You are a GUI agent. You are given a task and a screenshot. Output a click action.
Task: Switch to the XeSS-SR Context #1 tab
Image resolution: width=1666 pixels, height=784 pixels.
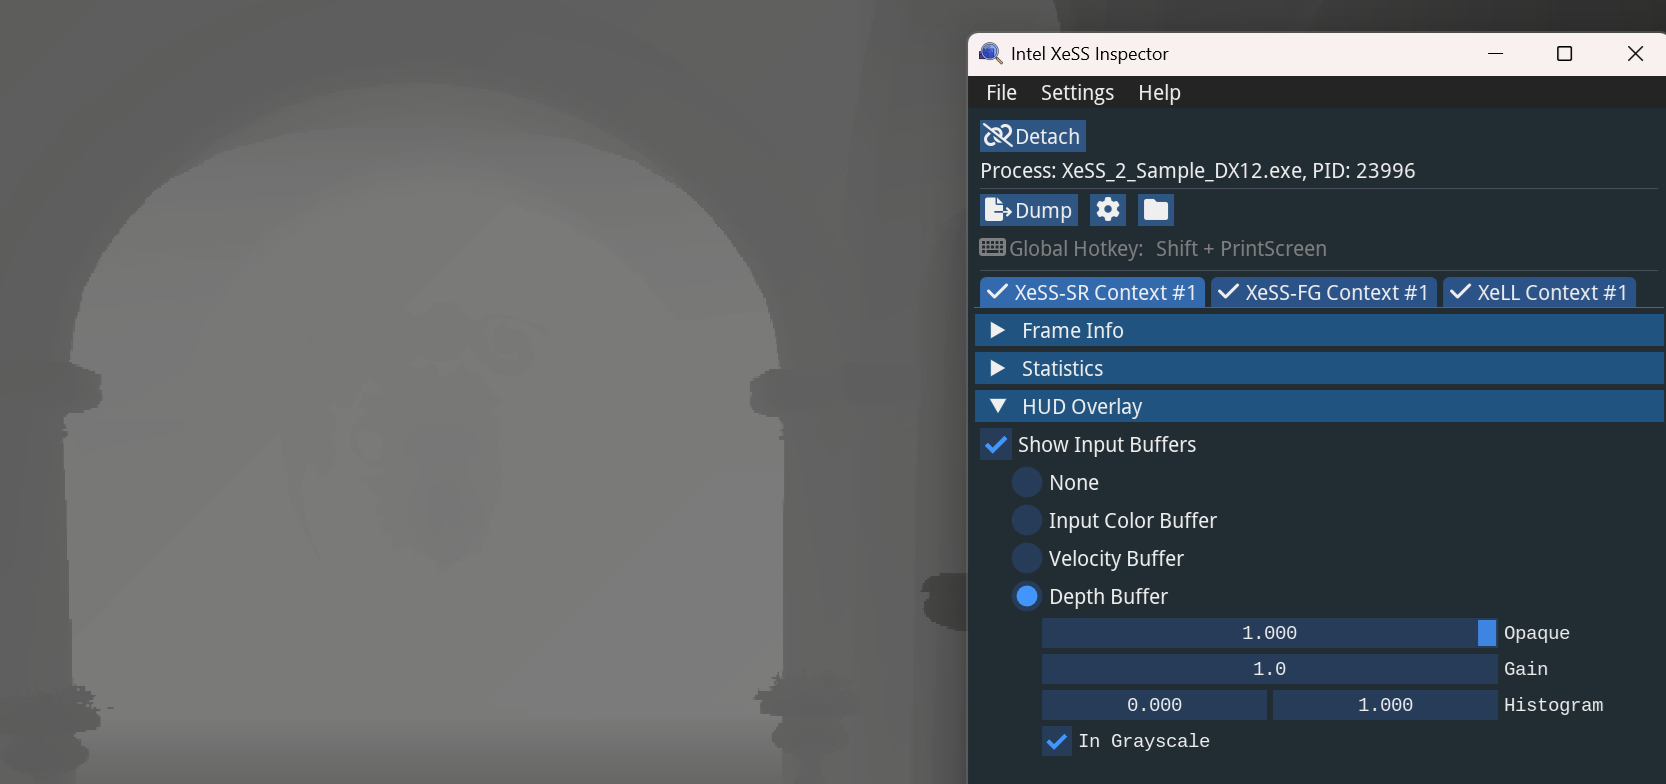(x=1092, y=292)
